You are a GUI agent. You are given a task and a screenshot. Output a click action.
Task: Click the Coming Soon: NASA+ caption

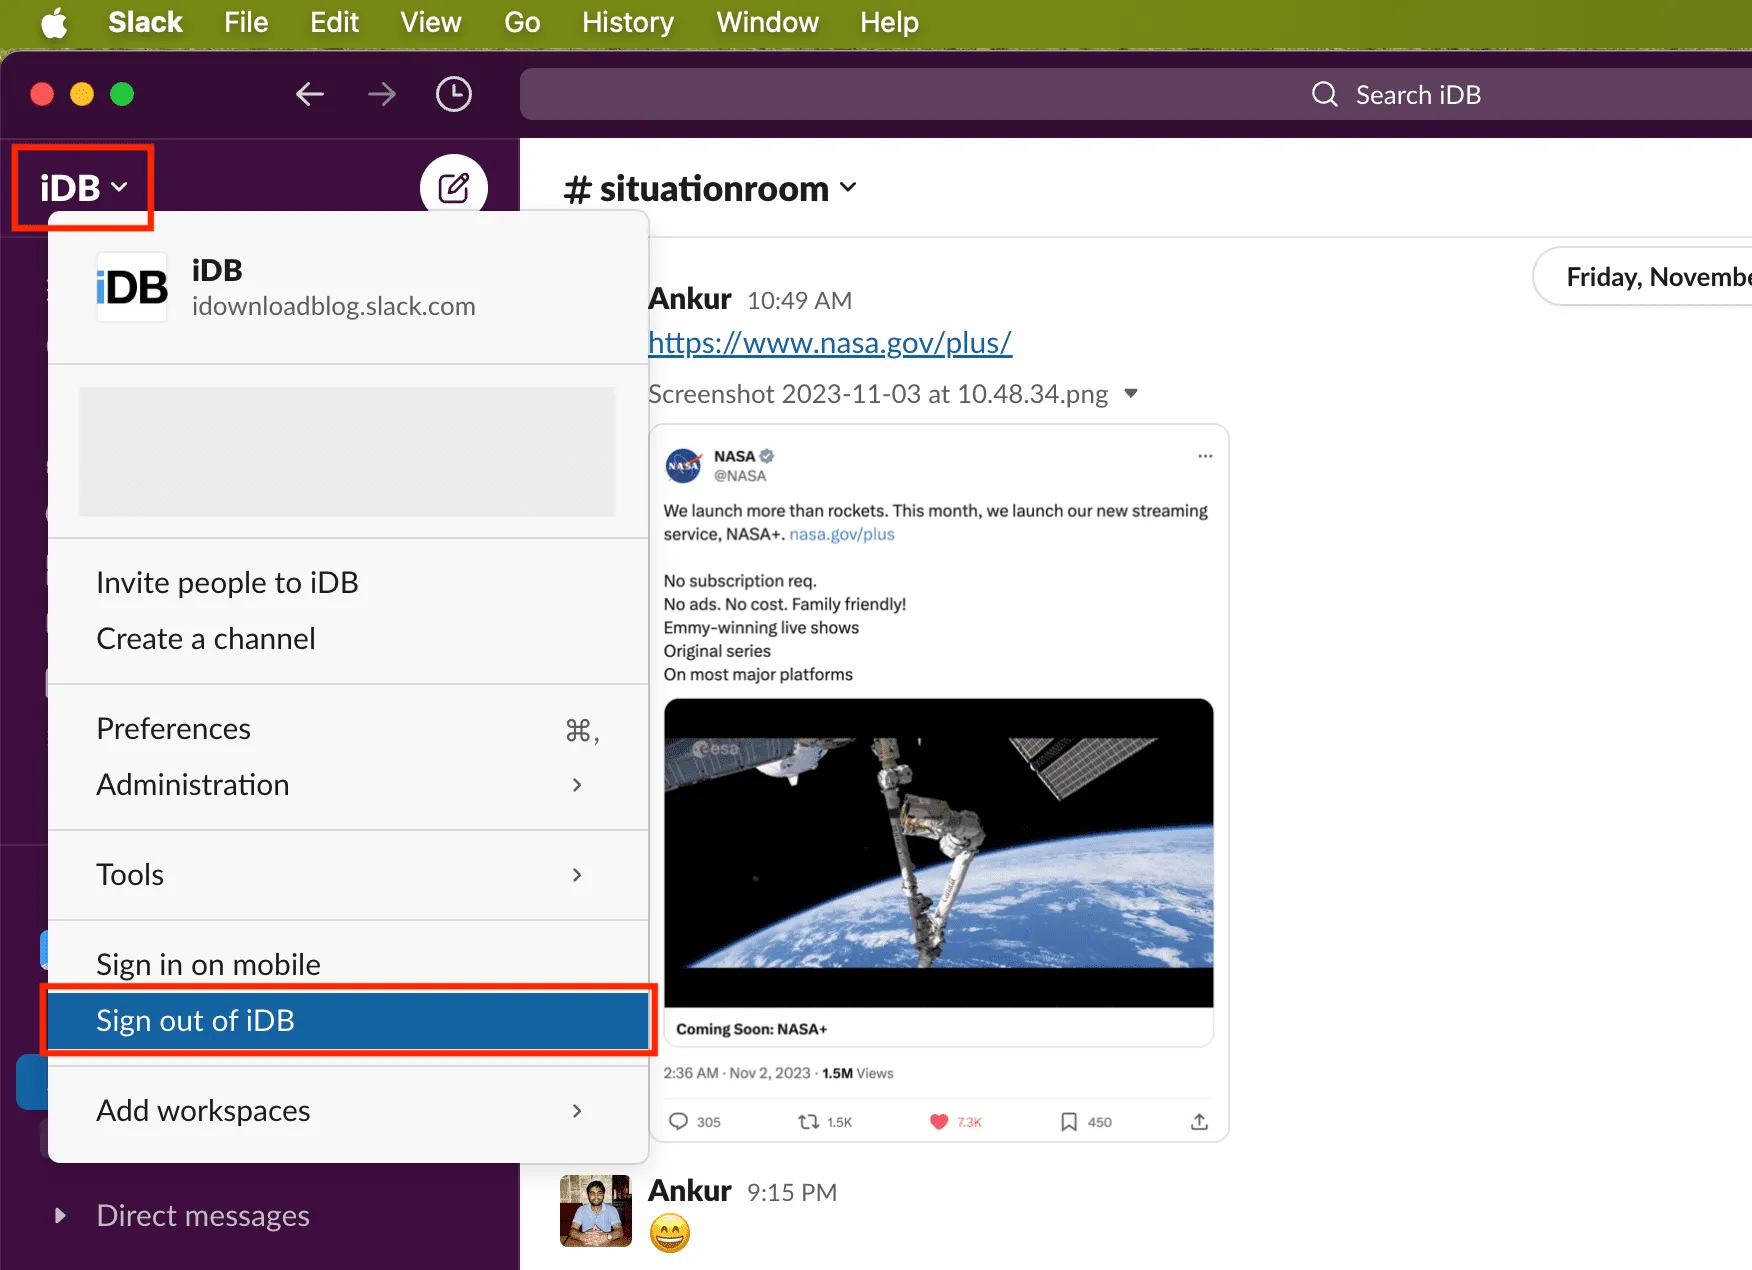[751, 1029]
